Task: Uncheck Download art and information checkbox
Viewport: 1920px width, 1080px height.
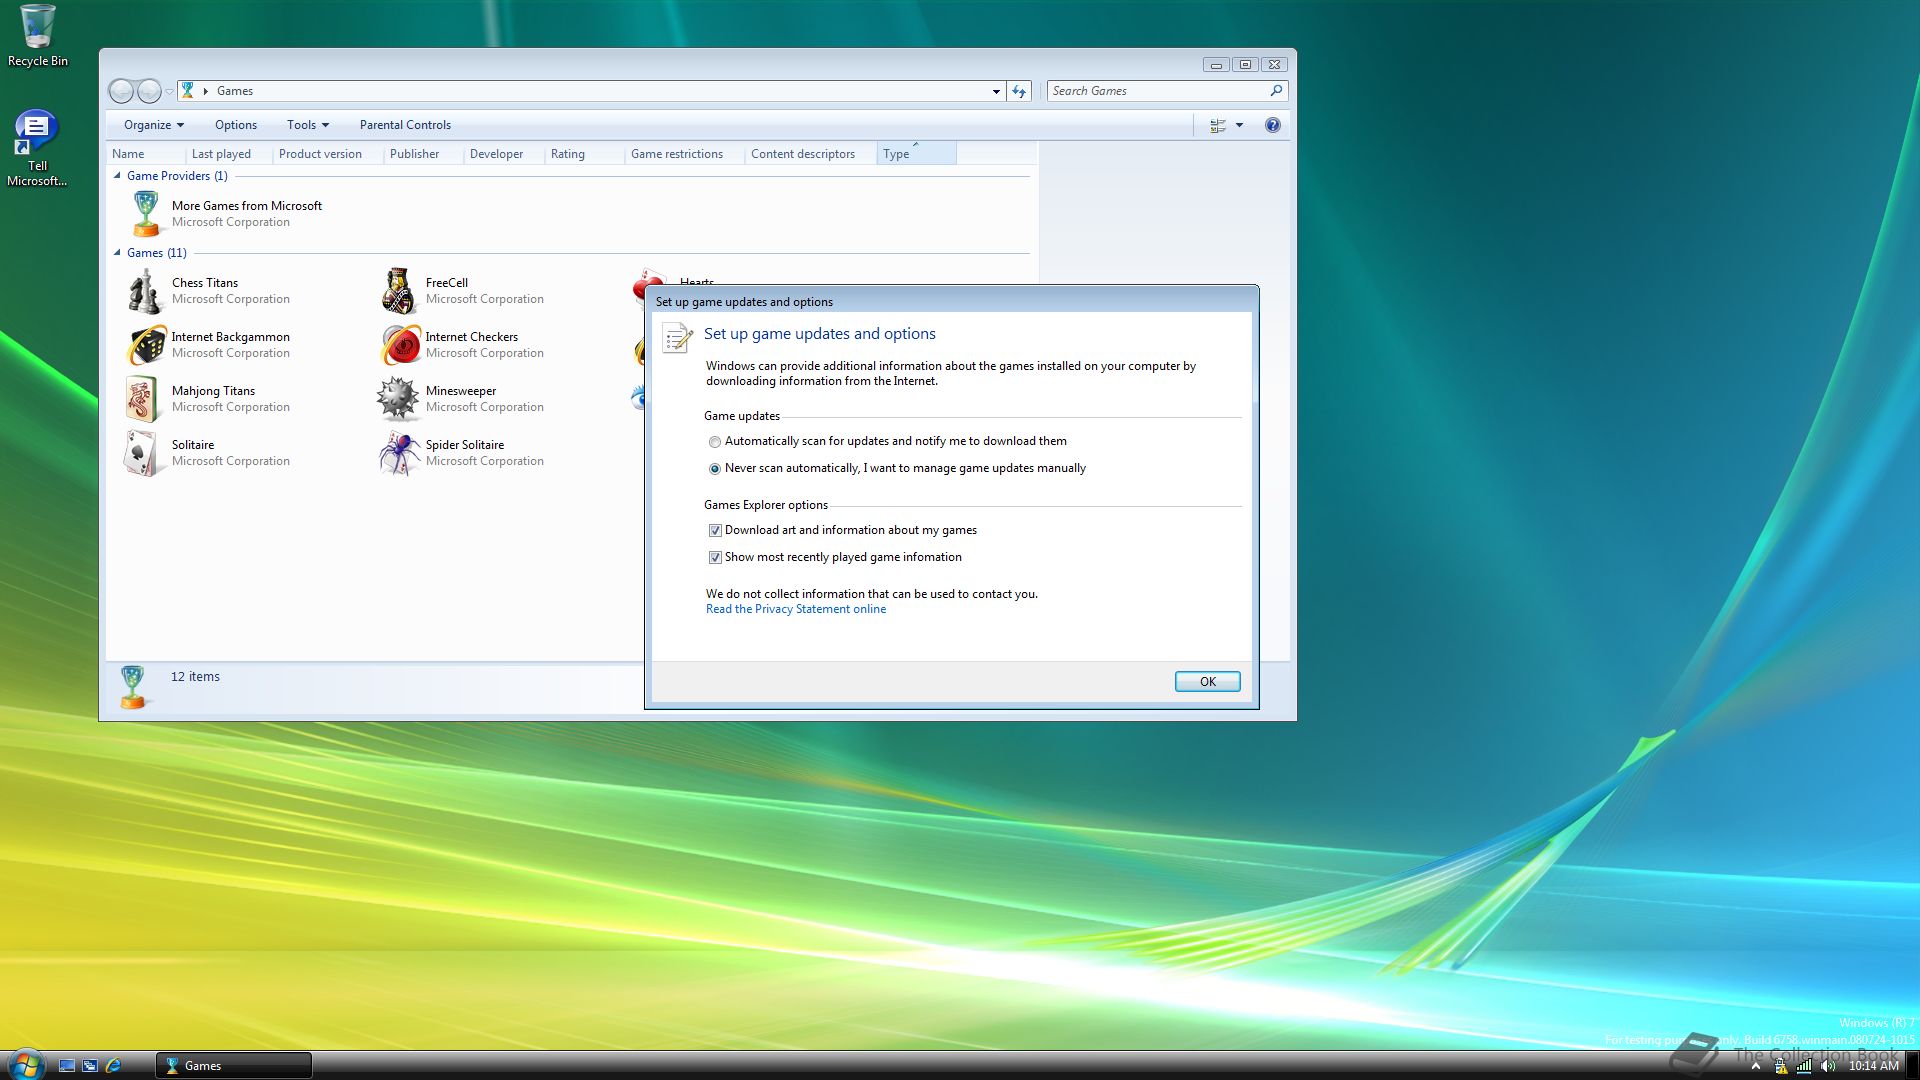Action: [x=715, y=531]
